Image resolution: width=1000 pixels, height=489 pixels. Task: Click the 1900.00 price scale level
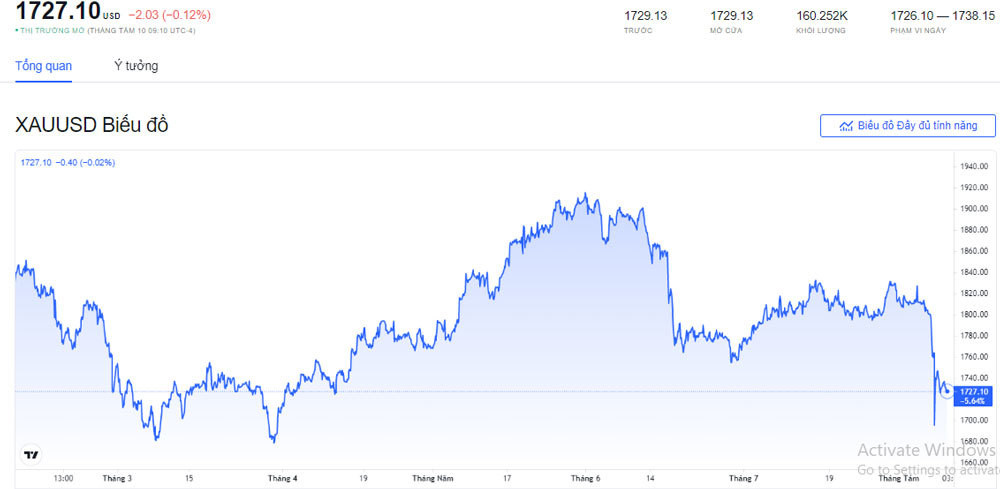(x=974, y=209)
